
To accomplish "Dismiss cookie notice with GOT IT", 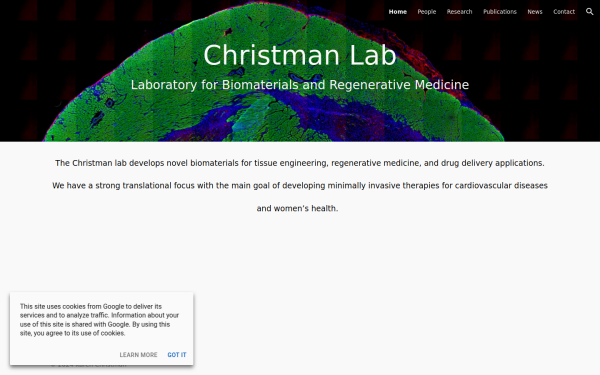I will tap(177, 355).
